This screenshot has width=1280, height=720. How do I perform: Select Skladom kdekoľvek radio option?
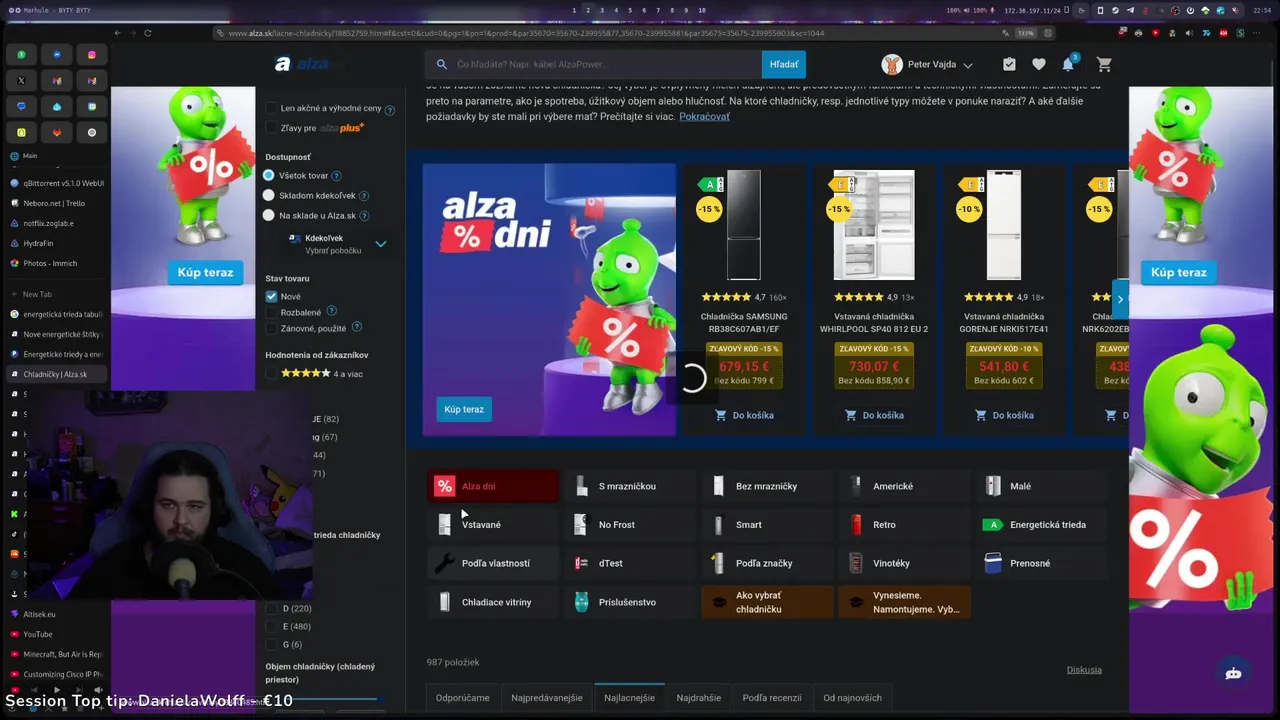pos(268,195)
